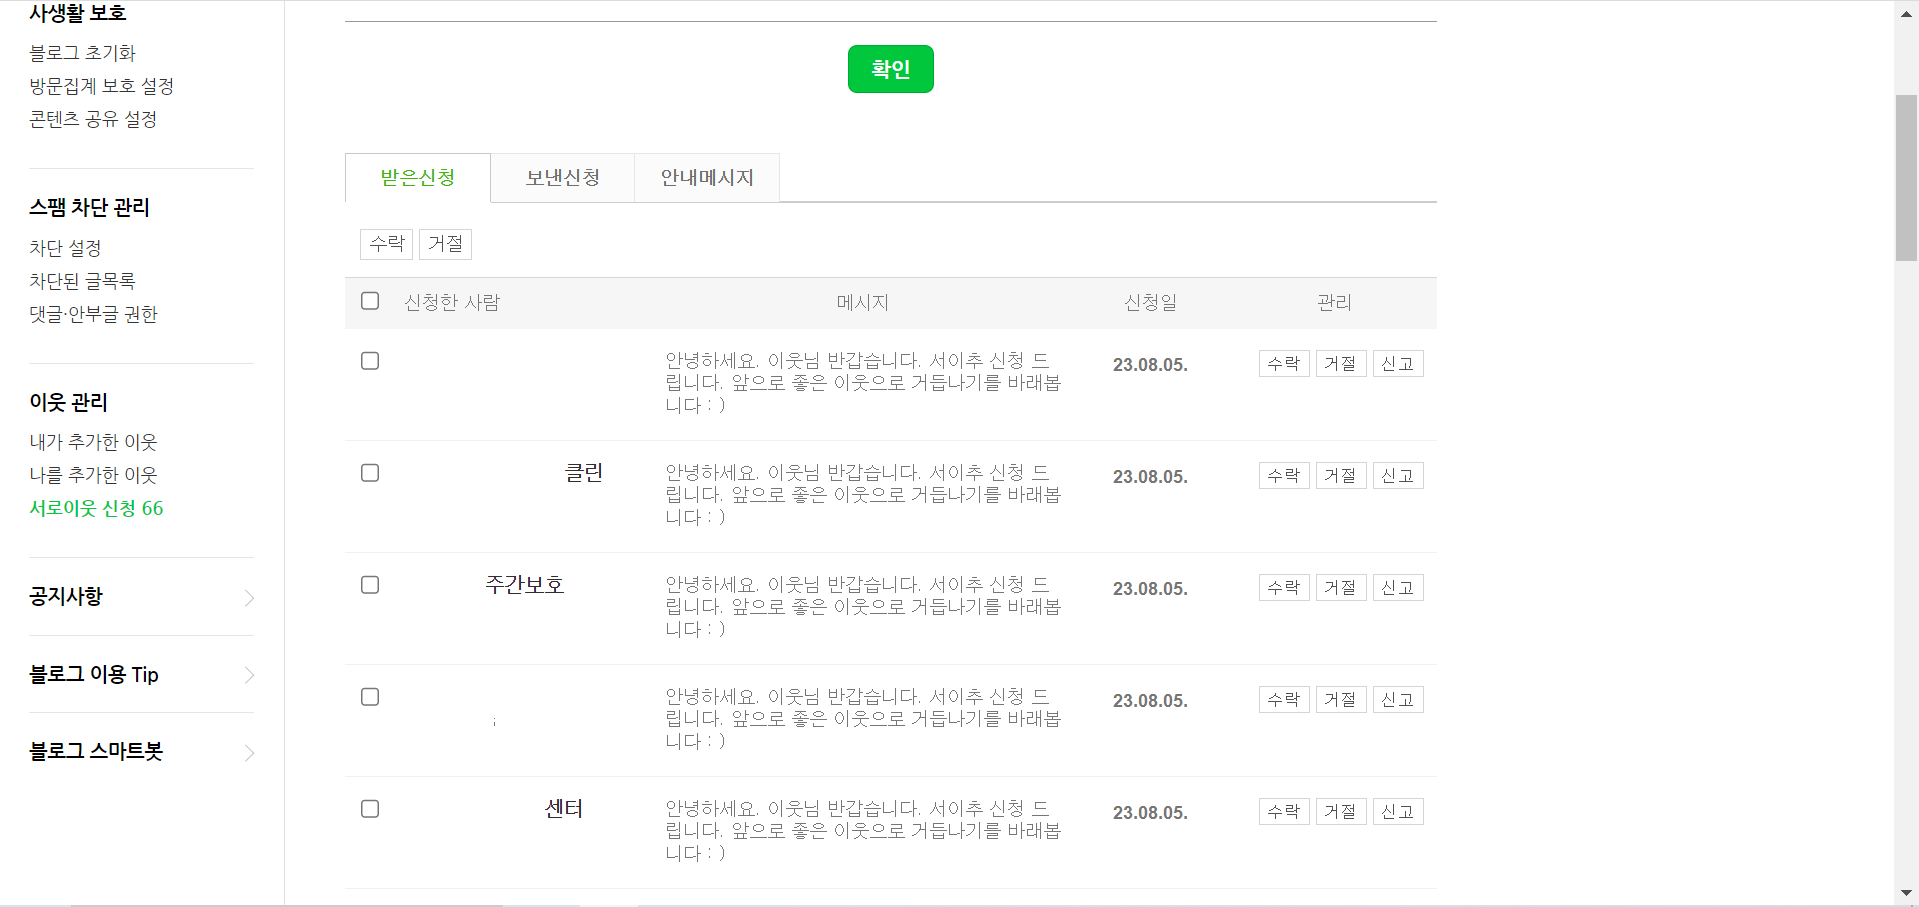Expand the 공지사항 section arrow

(249, 598)
